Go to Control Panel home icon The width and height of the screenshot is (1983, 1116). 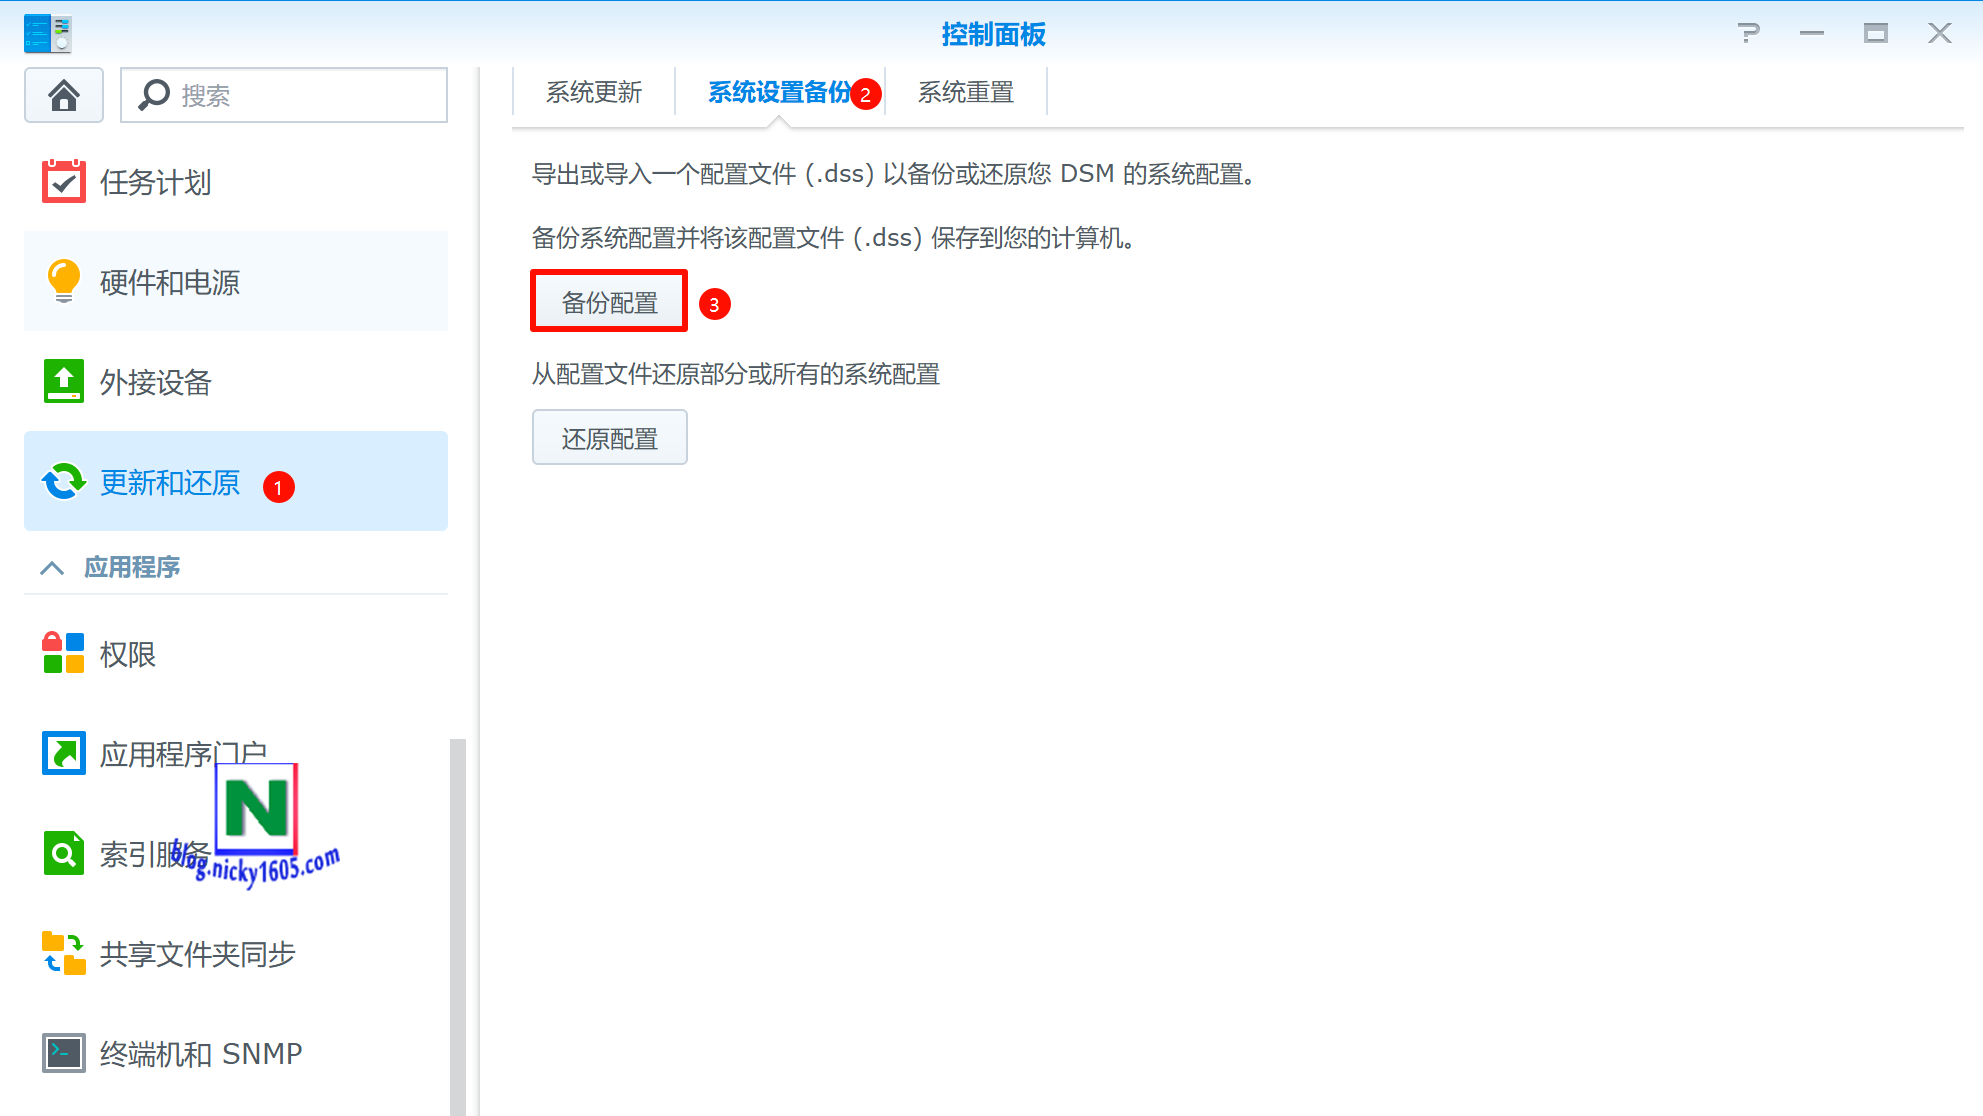[64, 95]
